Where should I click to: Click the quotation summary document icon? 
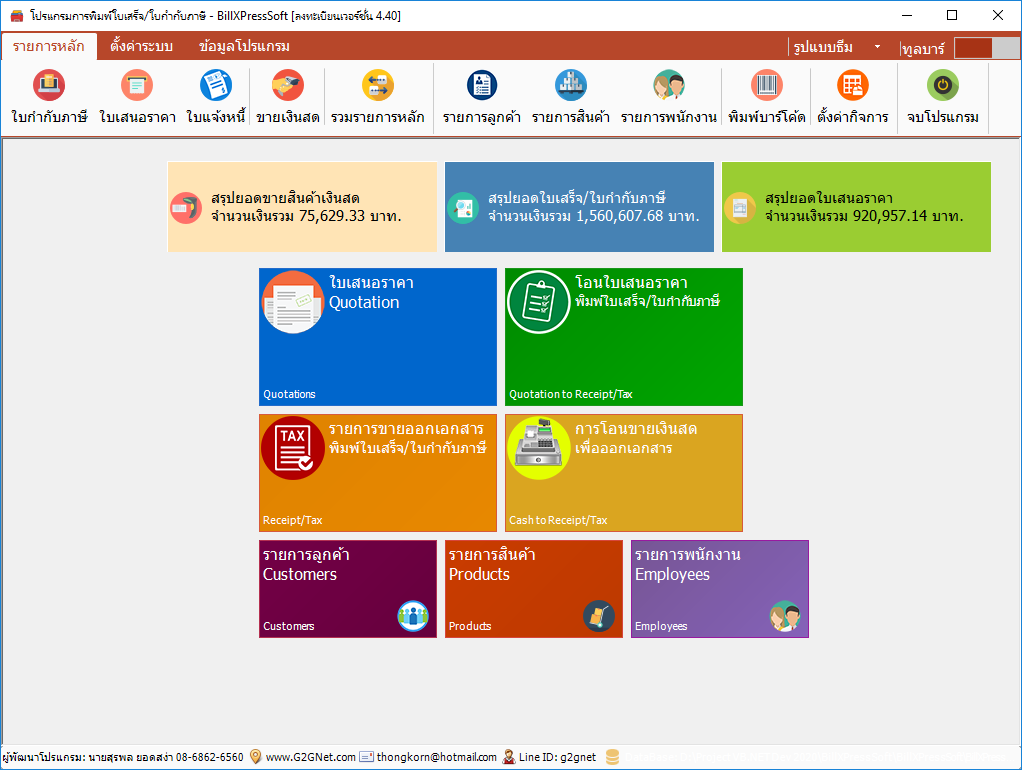click(740, 208)
